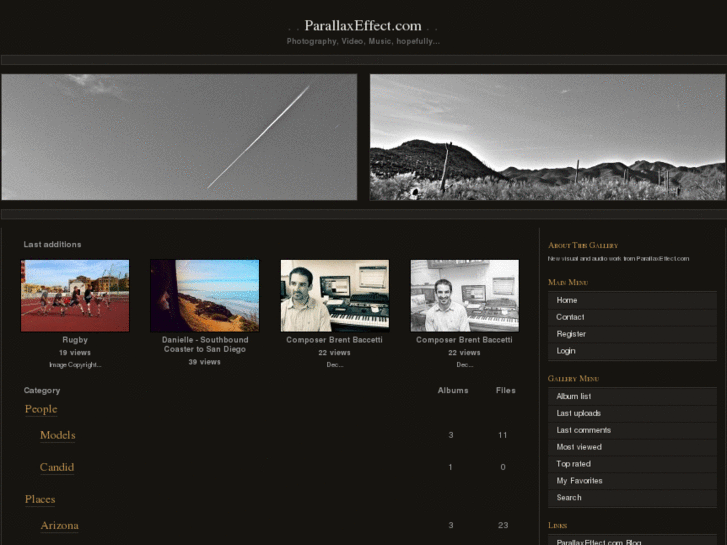Click the About This Gallery heading
Image resolution: width=727 pixels, height=545 pixels.
click(x=583, y=245)
